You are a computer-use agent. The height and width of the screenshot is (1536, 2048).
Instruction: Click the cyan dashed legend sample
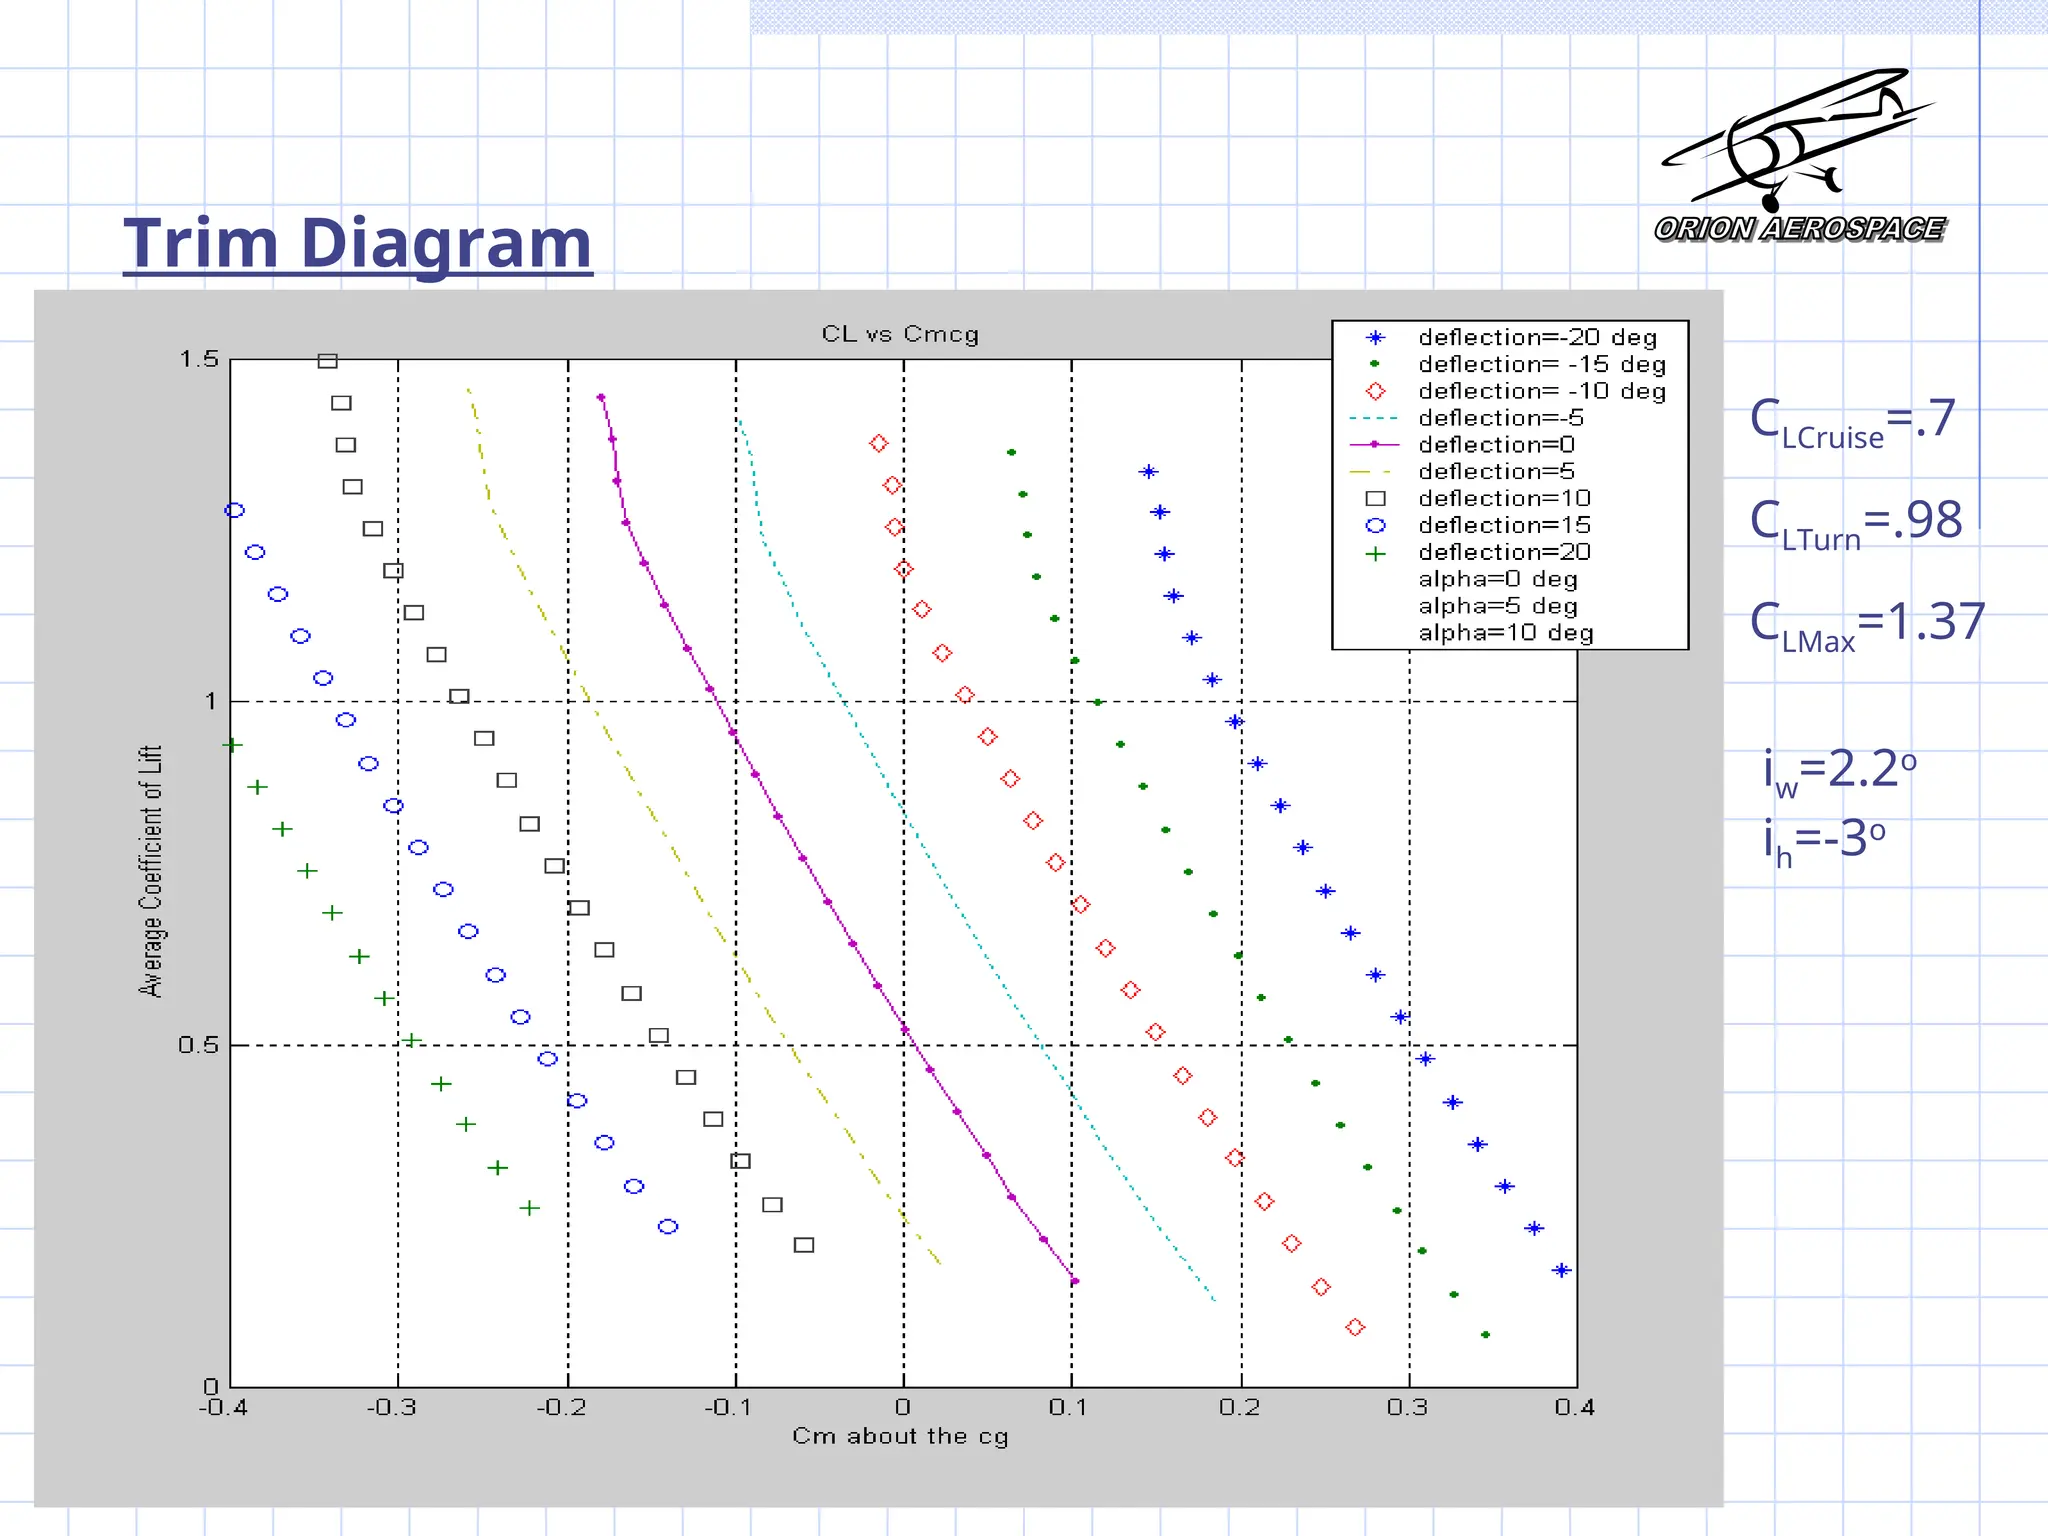pos(1374,418)
